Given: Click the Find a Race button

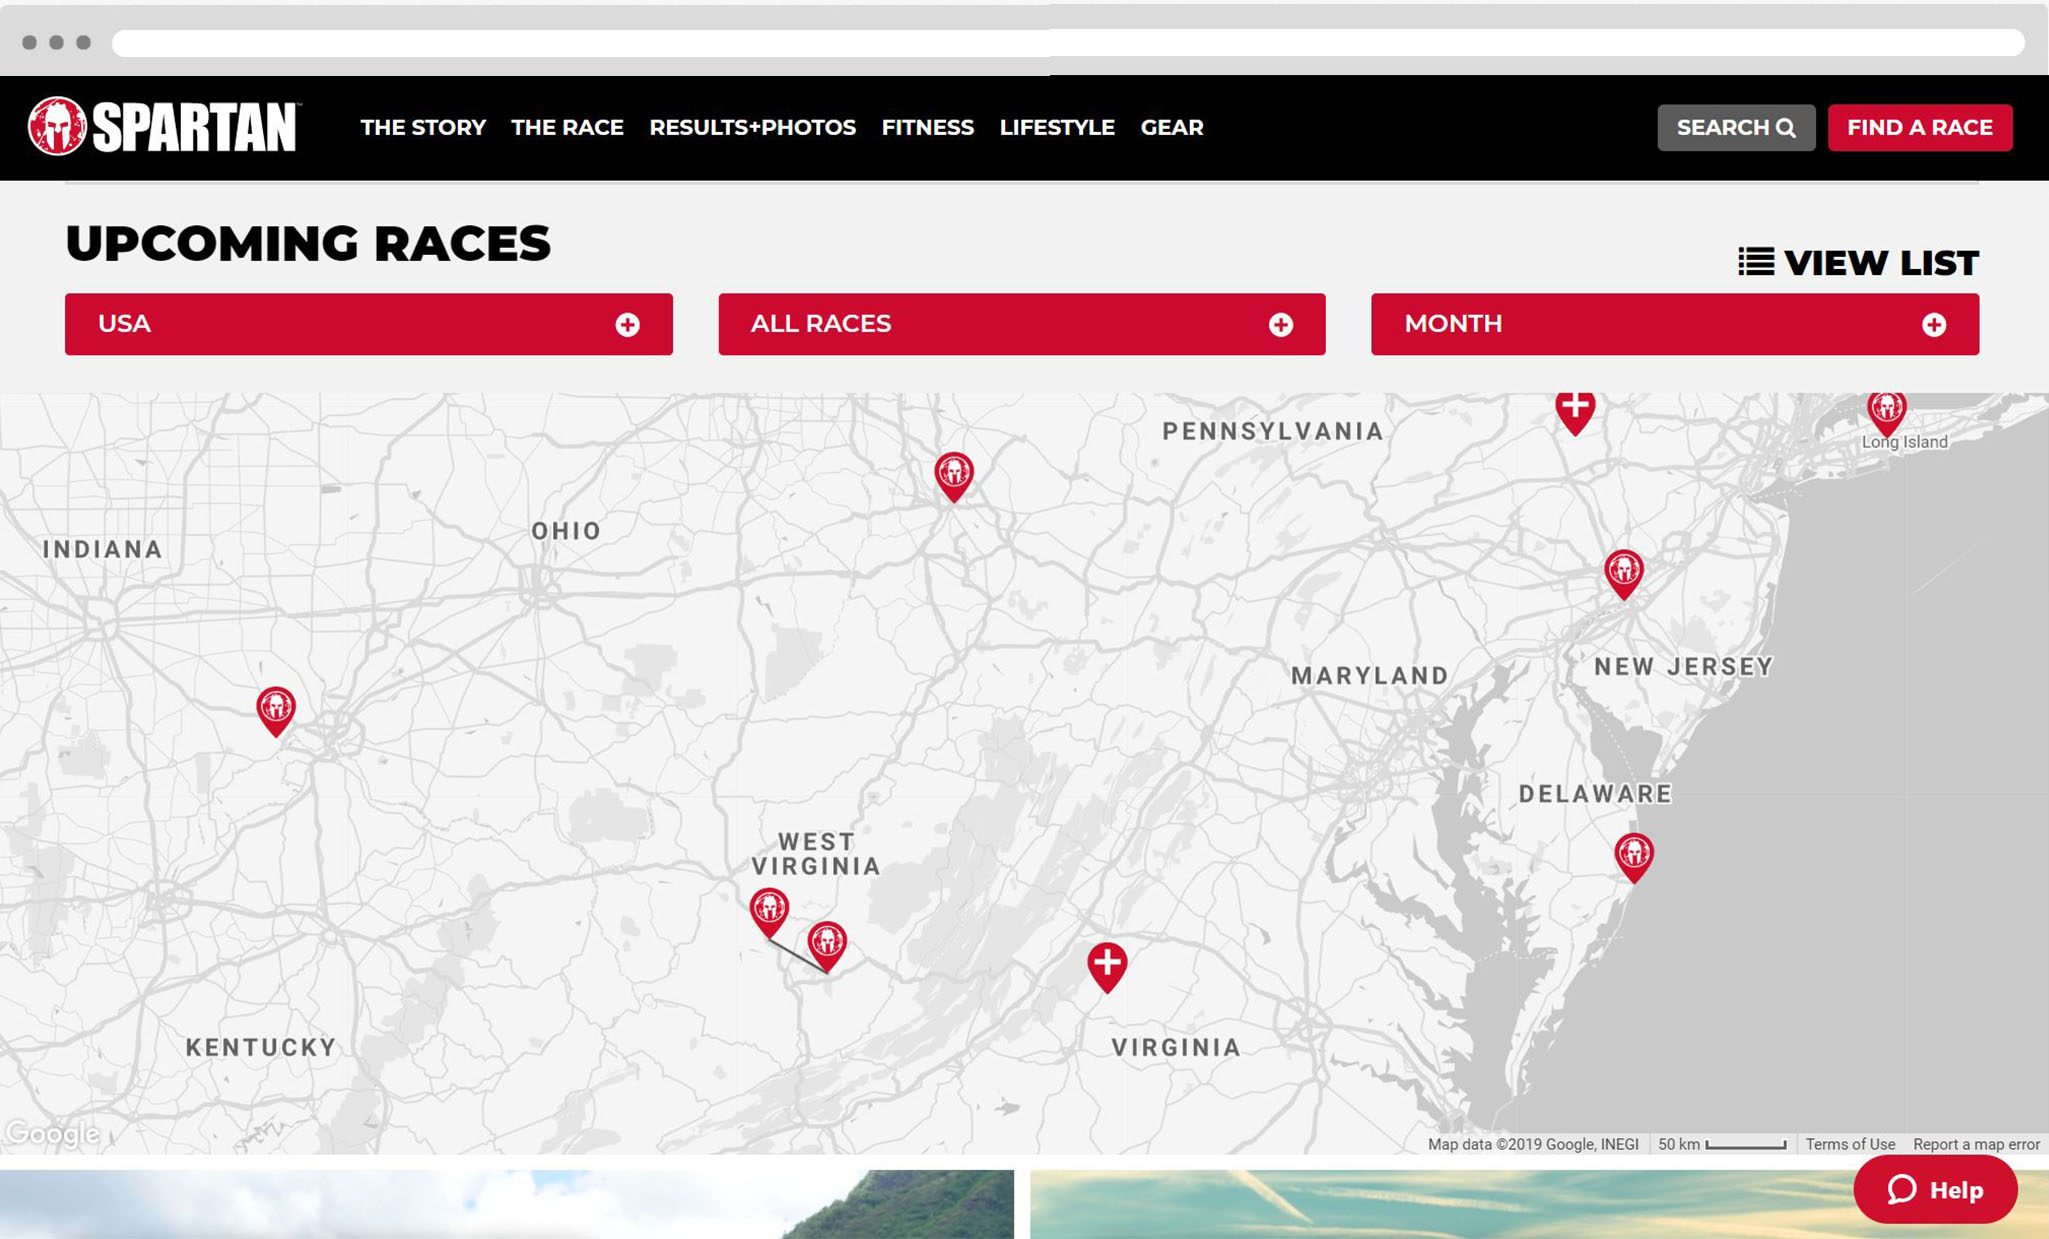Looking at the screenshot, I should [x=1919, y=128].
